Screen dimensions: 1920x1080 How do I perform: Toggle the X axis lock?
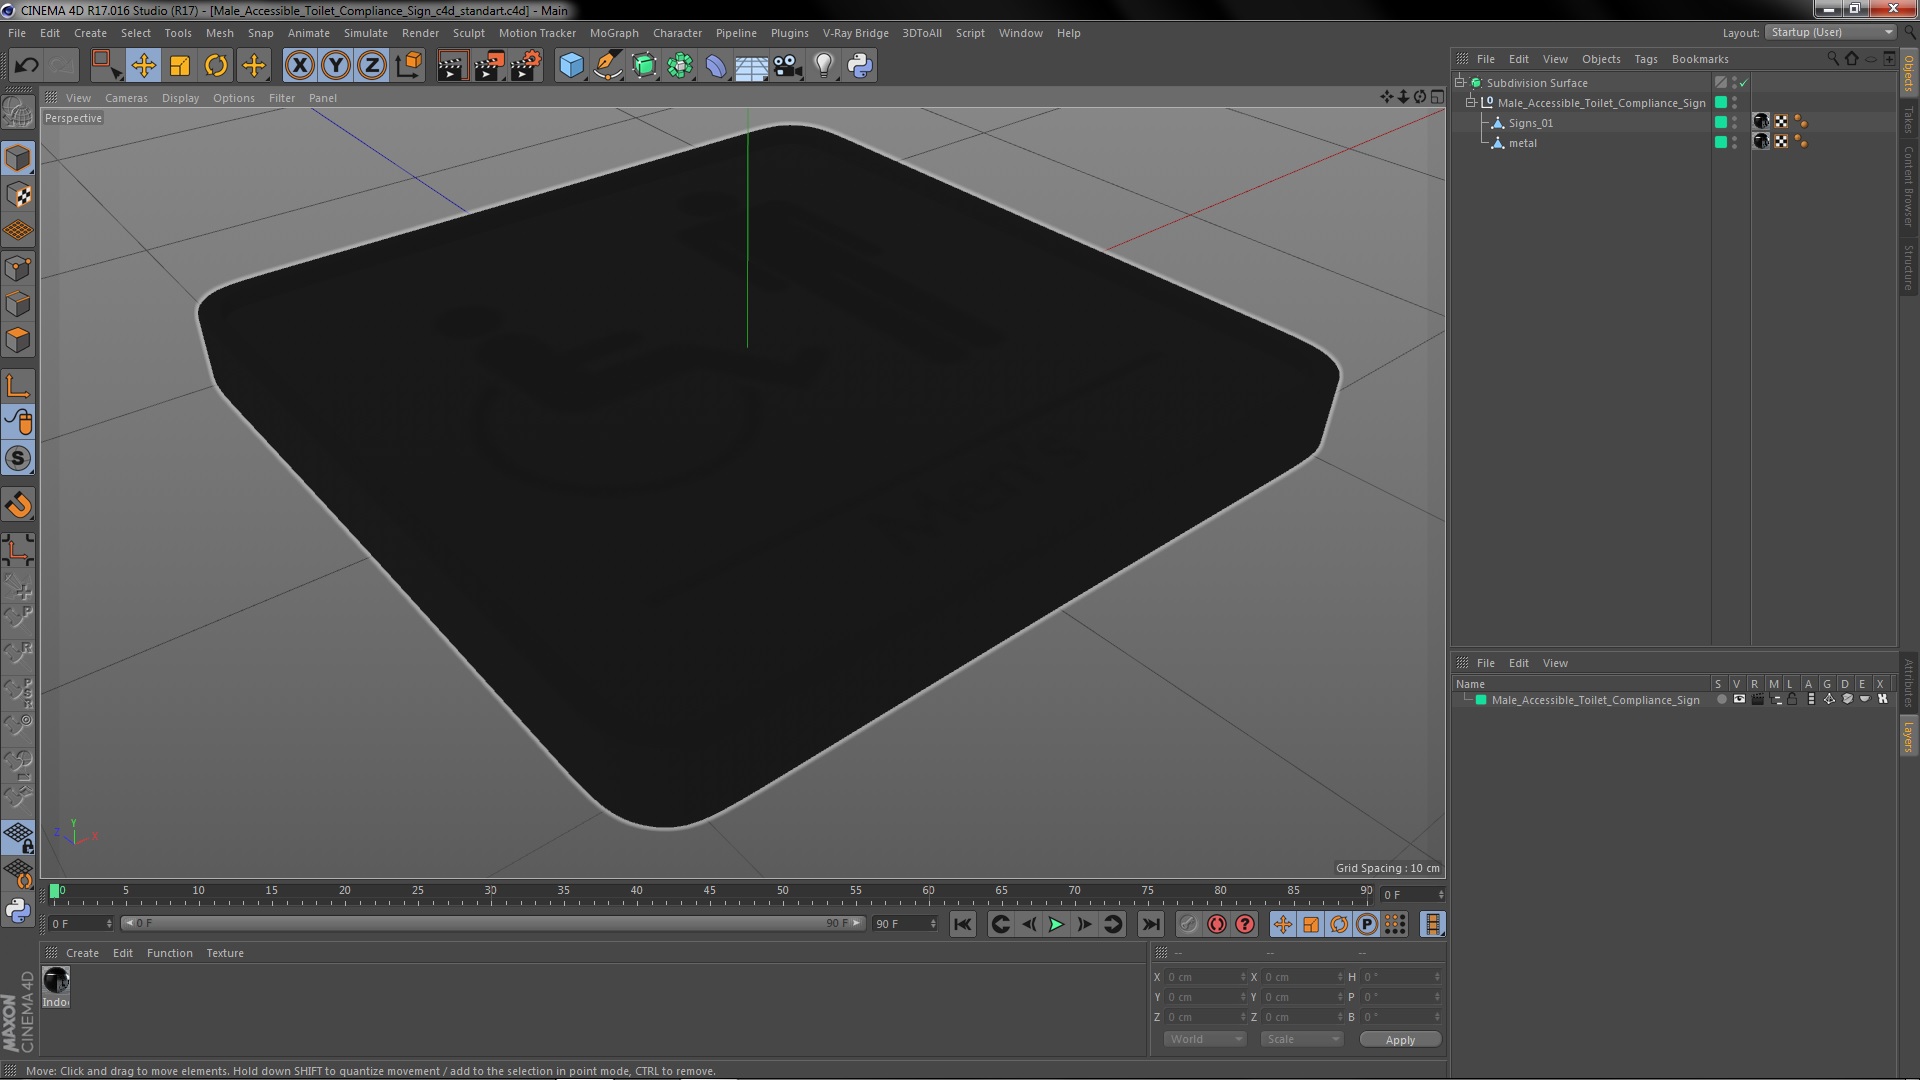(299, 66)
